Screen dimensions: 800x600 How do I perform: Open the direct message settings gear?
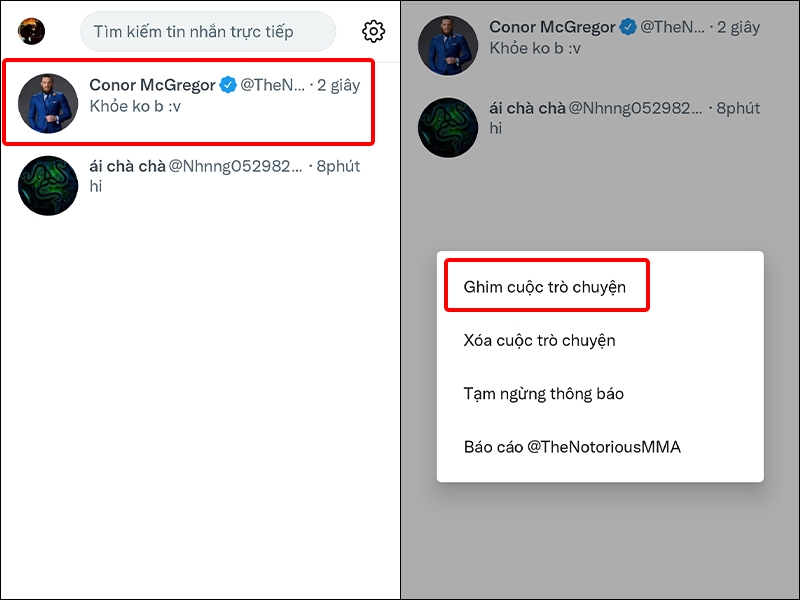click(x=372, y=31)
